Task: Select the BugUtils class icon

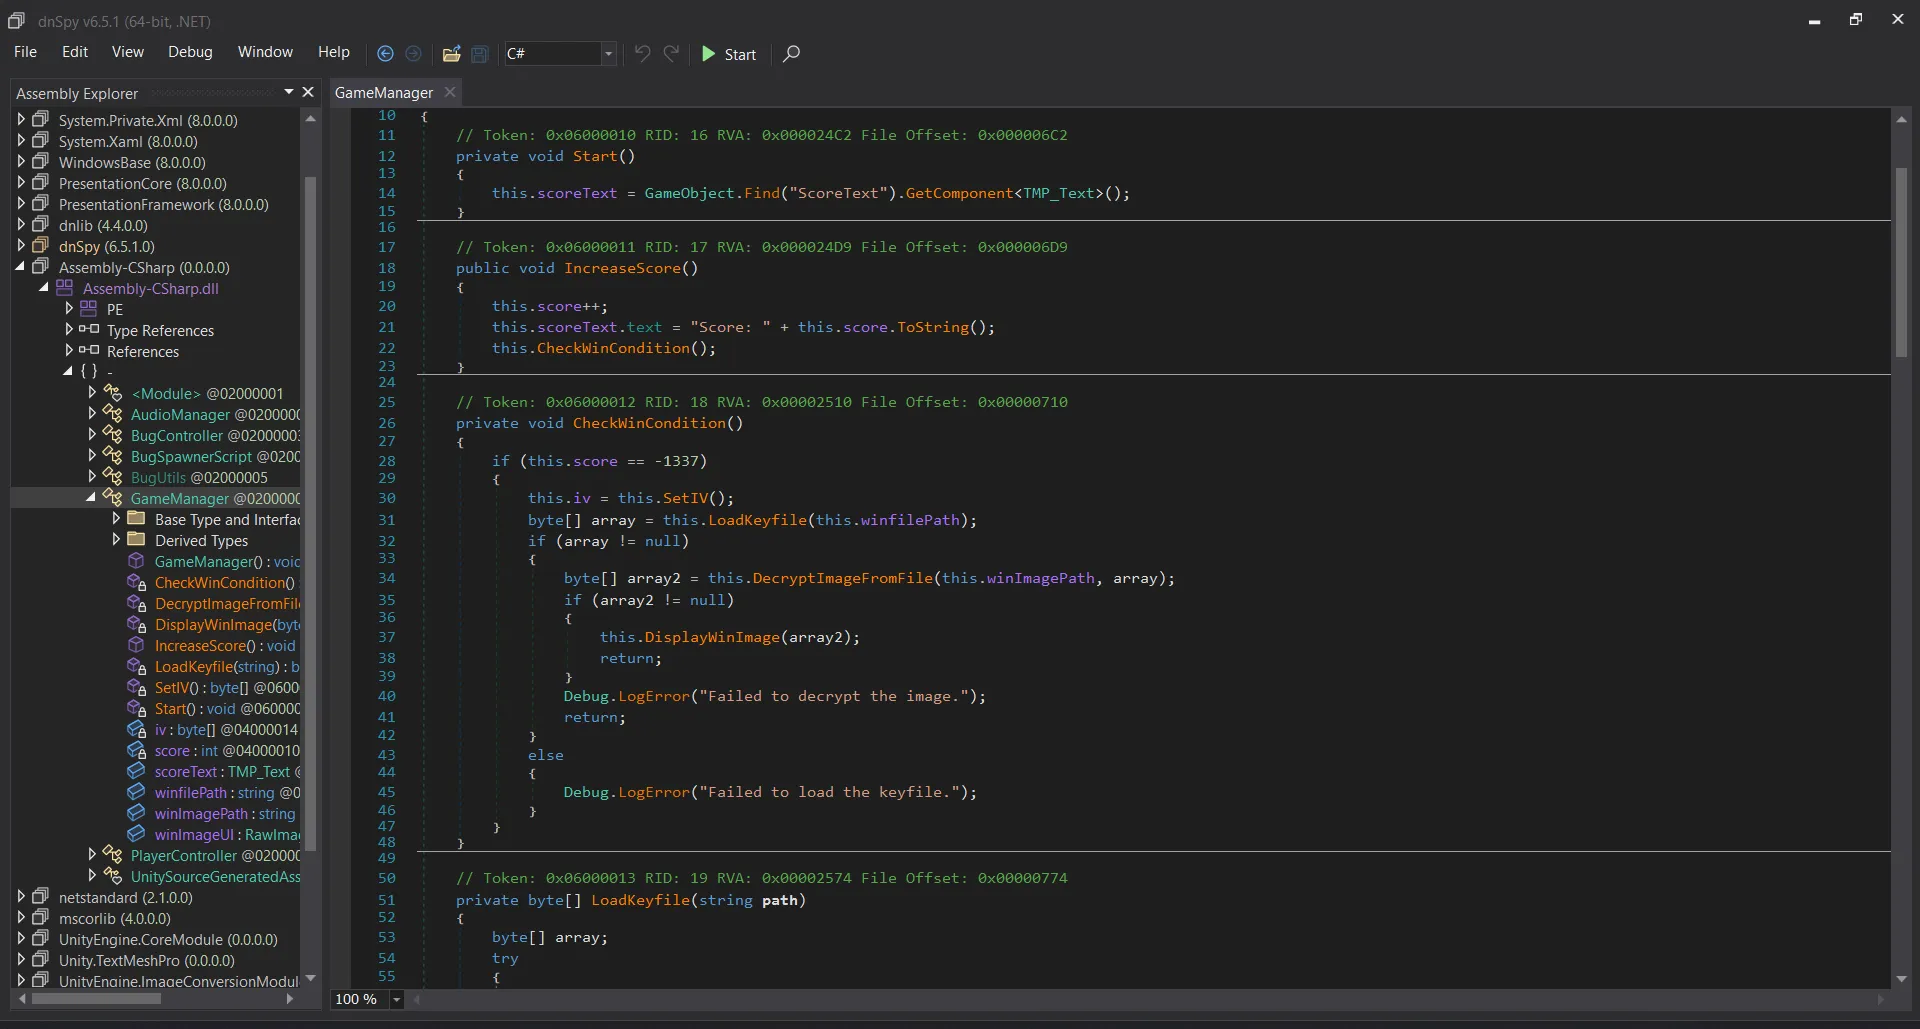Action: [113, 476]
